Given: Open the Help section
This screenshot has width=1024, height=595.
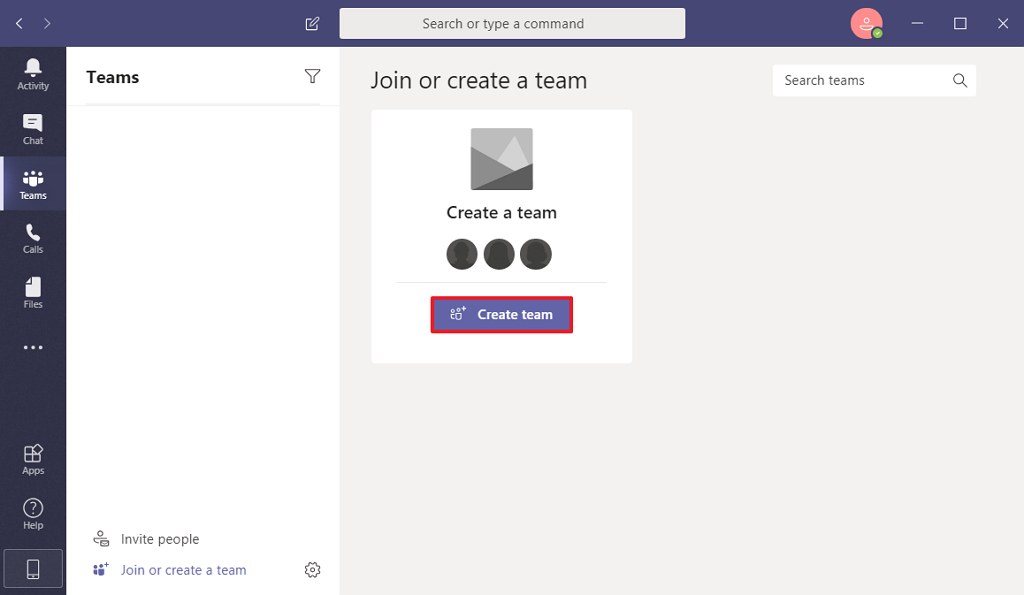Looking at the screenshot, I should click(x=33, y=513).
